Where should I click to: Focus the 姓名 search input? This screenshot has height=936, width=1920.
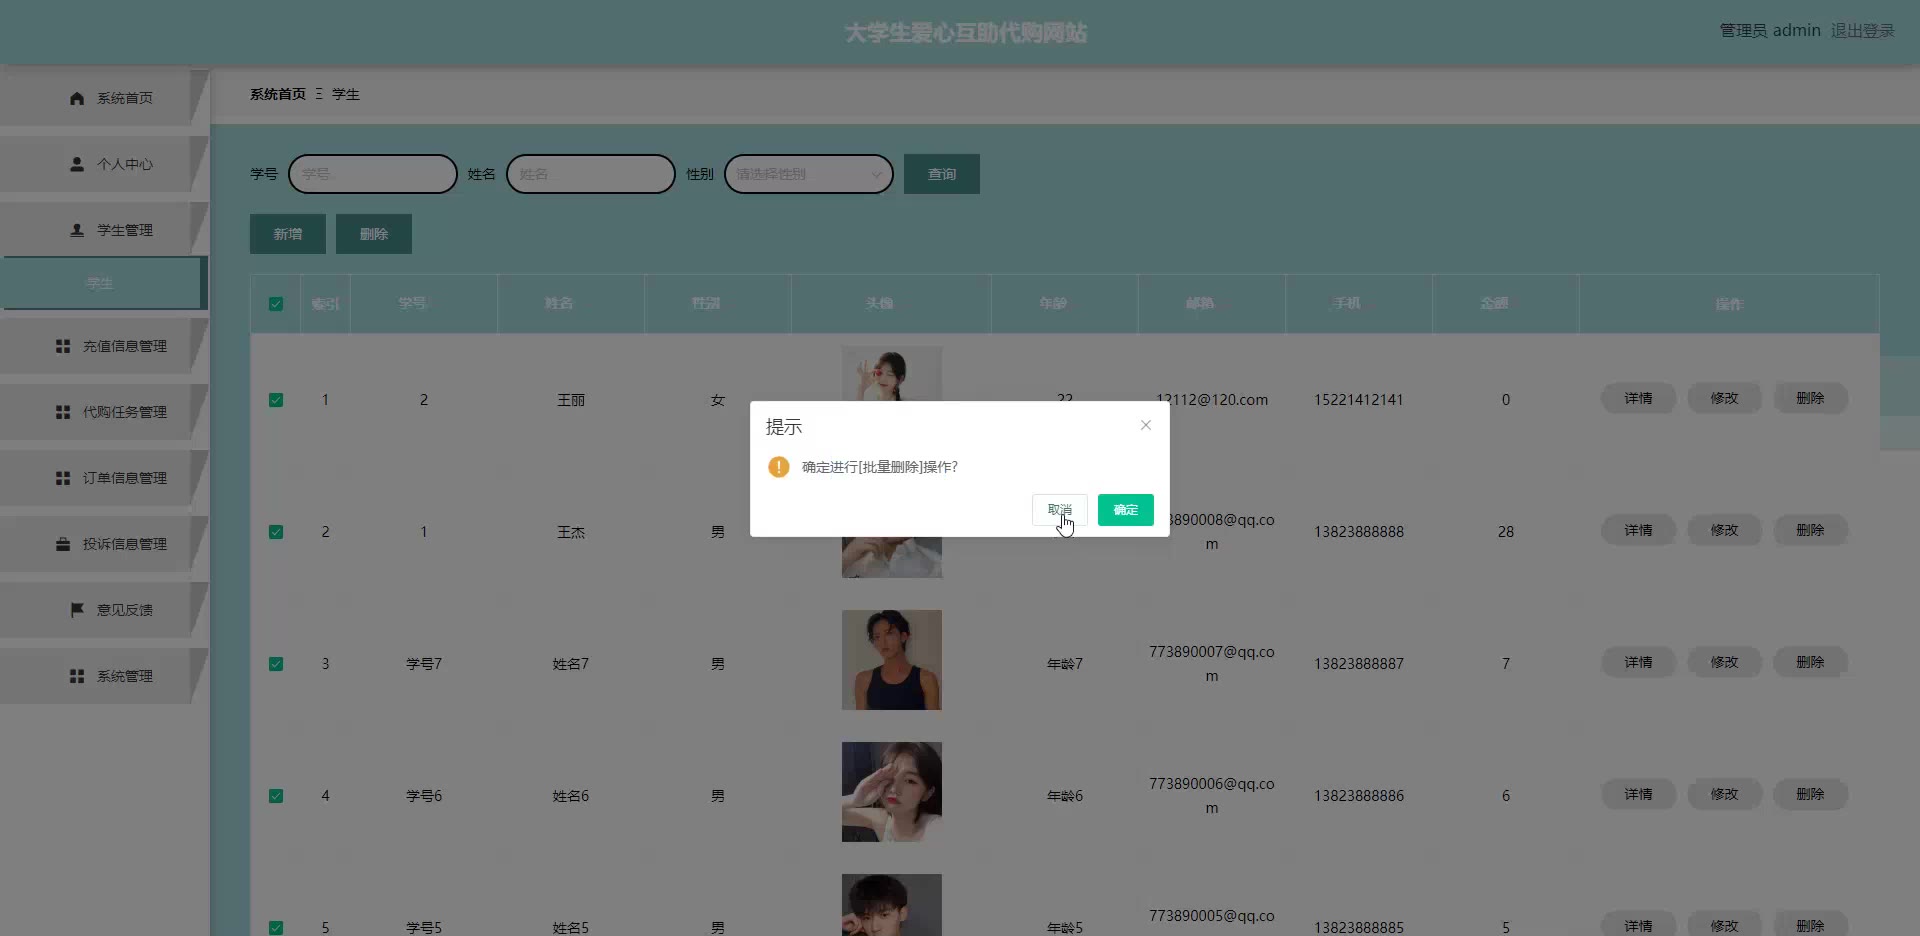[x=591, y=174]
